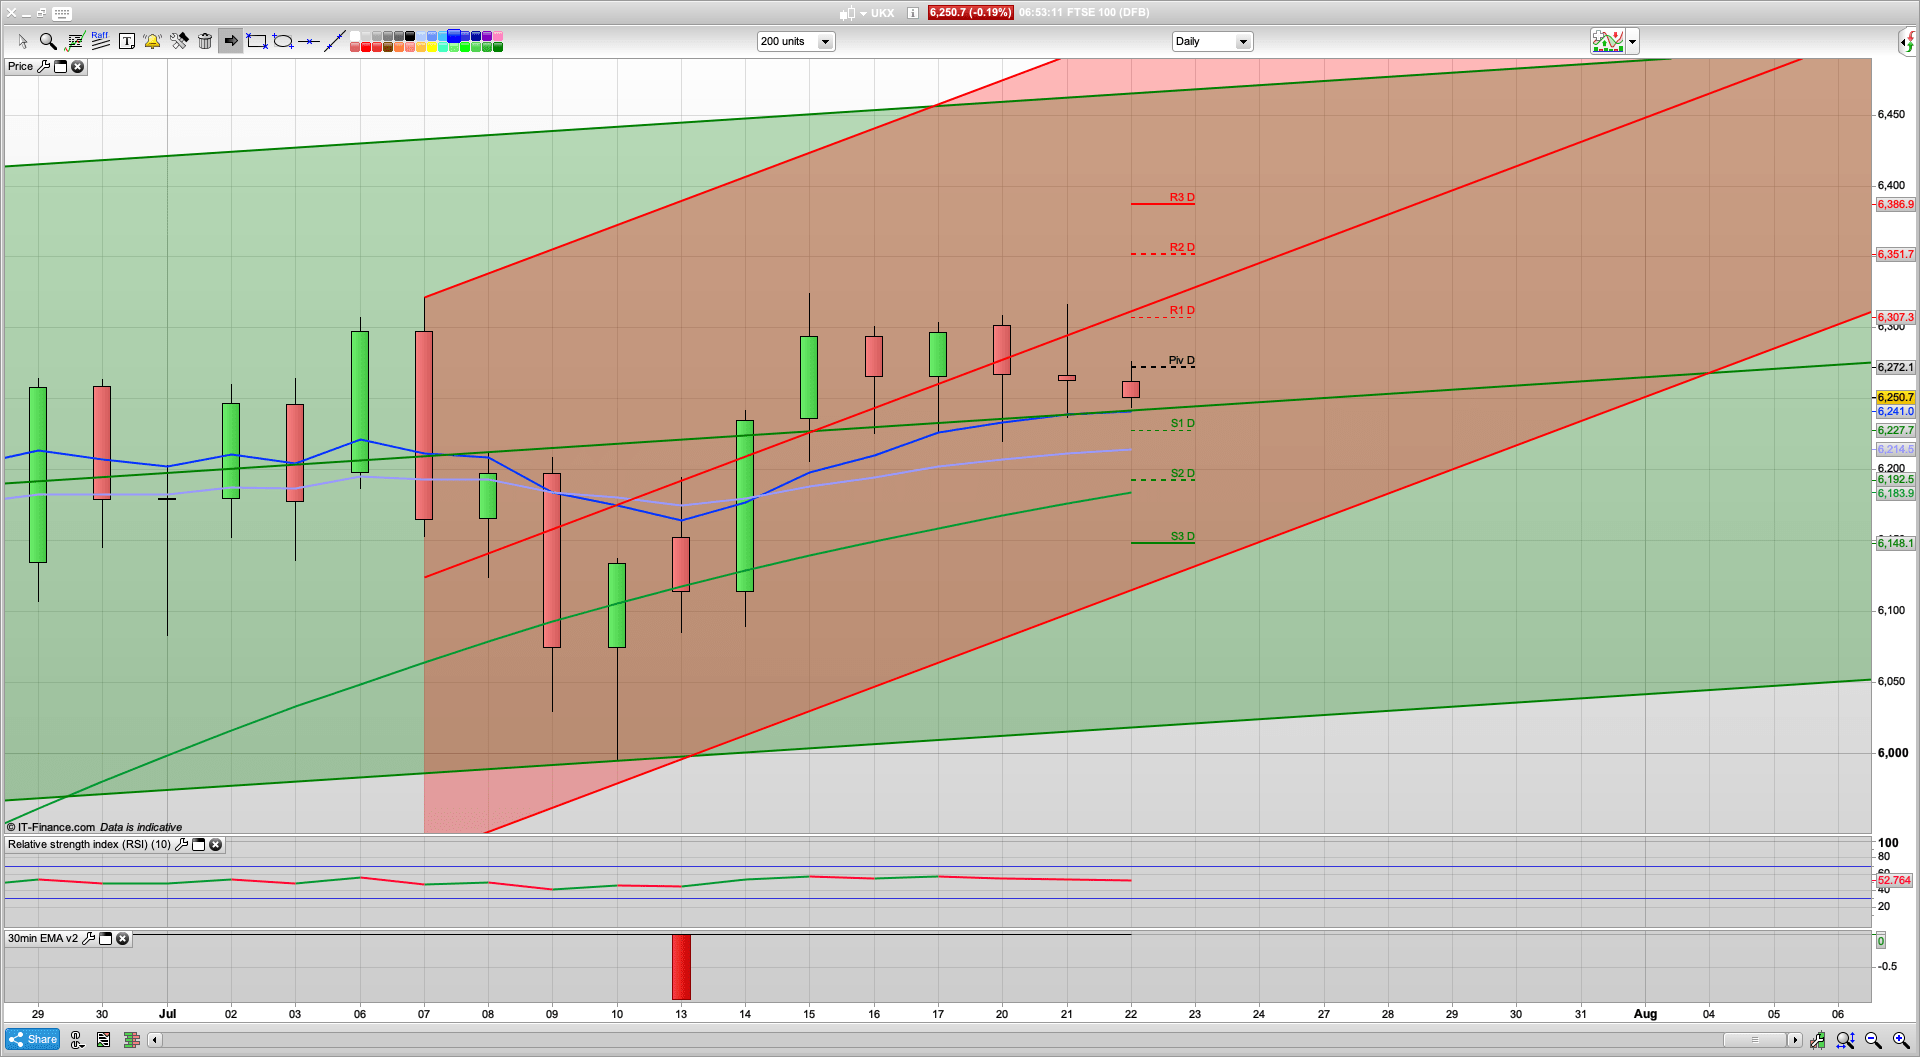Select the trash delete drawings tool

click(x=205, y=41)
